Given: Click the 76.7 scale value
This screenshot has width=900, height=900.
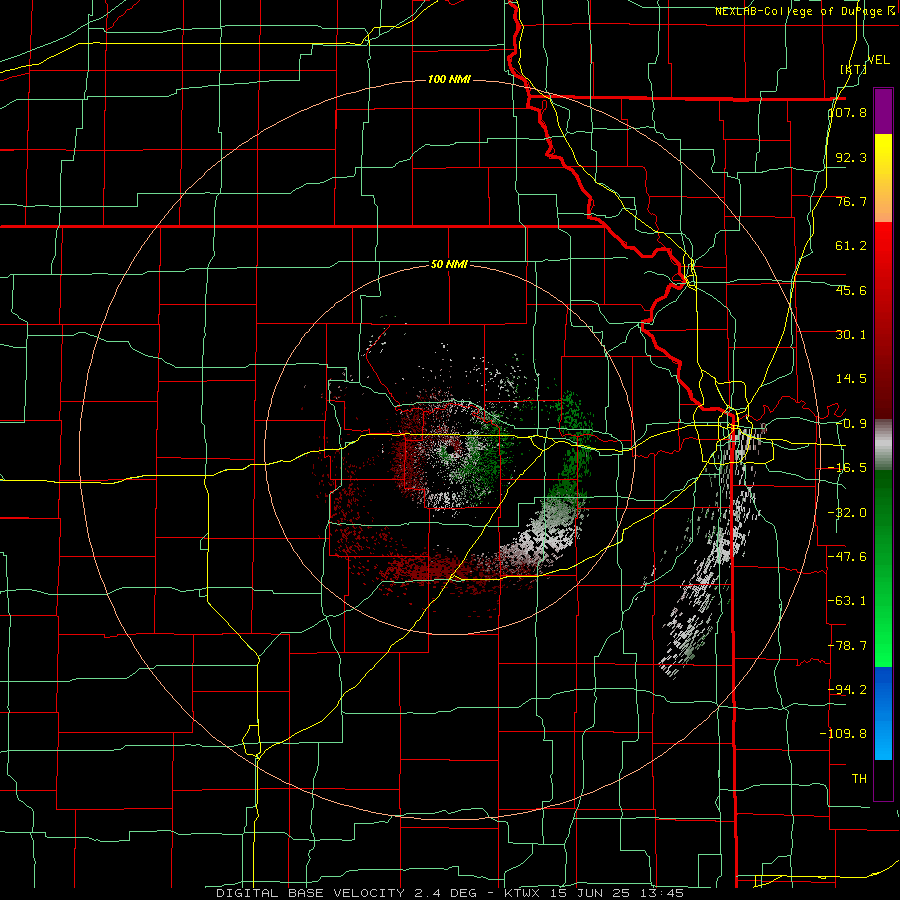Looking at the screenshot, I should [851, 201].
